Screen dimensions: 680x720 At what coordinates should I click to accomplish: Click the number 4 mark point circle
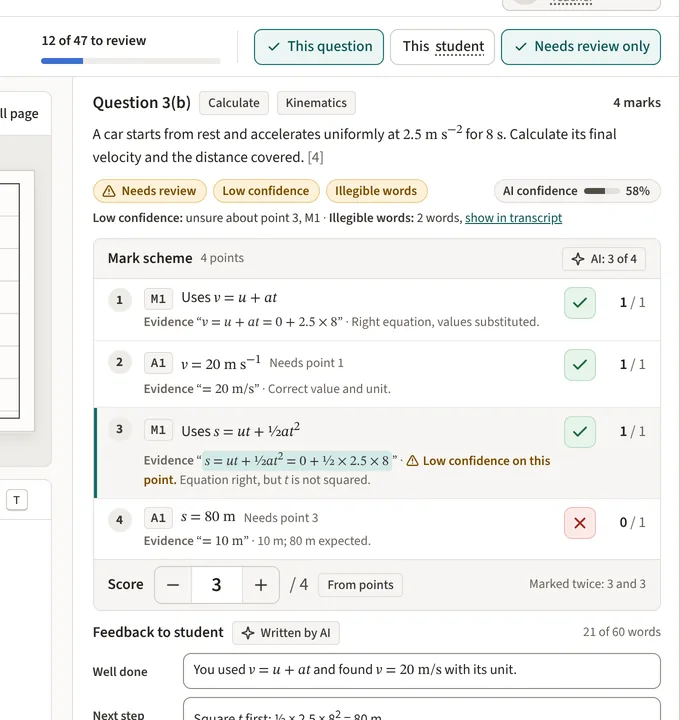pyautogui.click(x=120, y=520)
